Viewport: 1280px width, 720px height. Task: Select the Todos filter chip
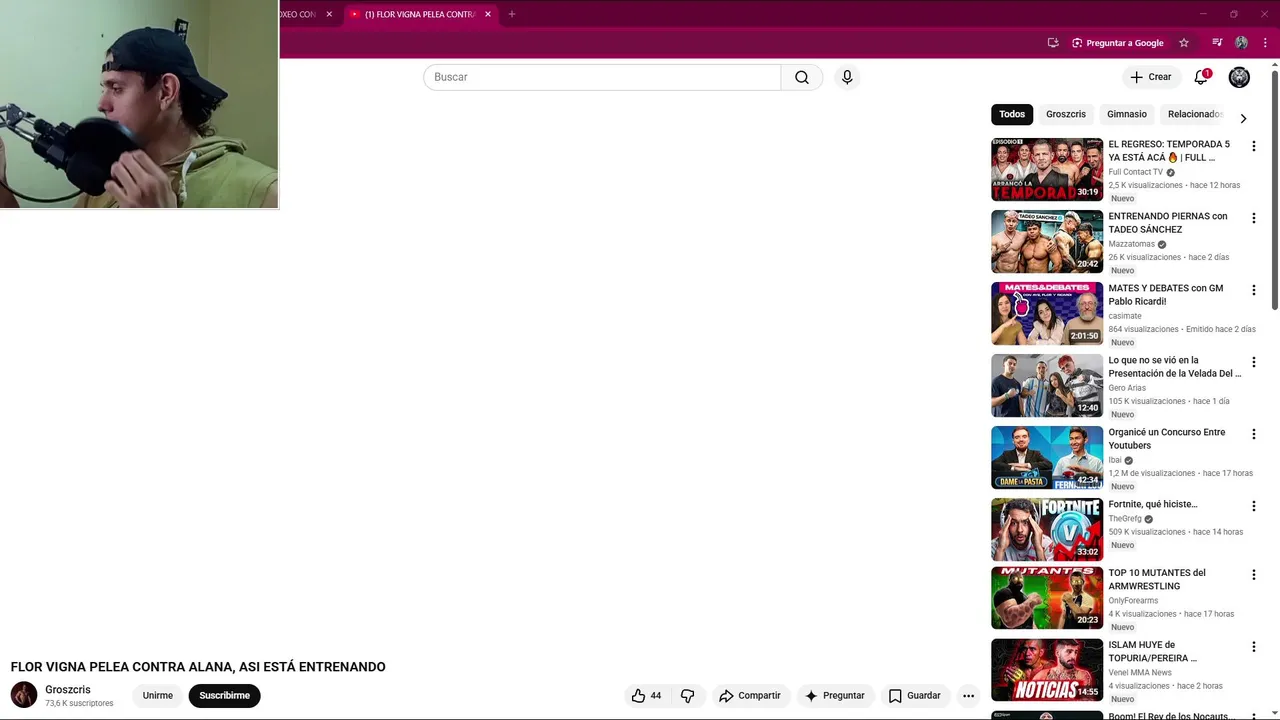pos(1012,114)
